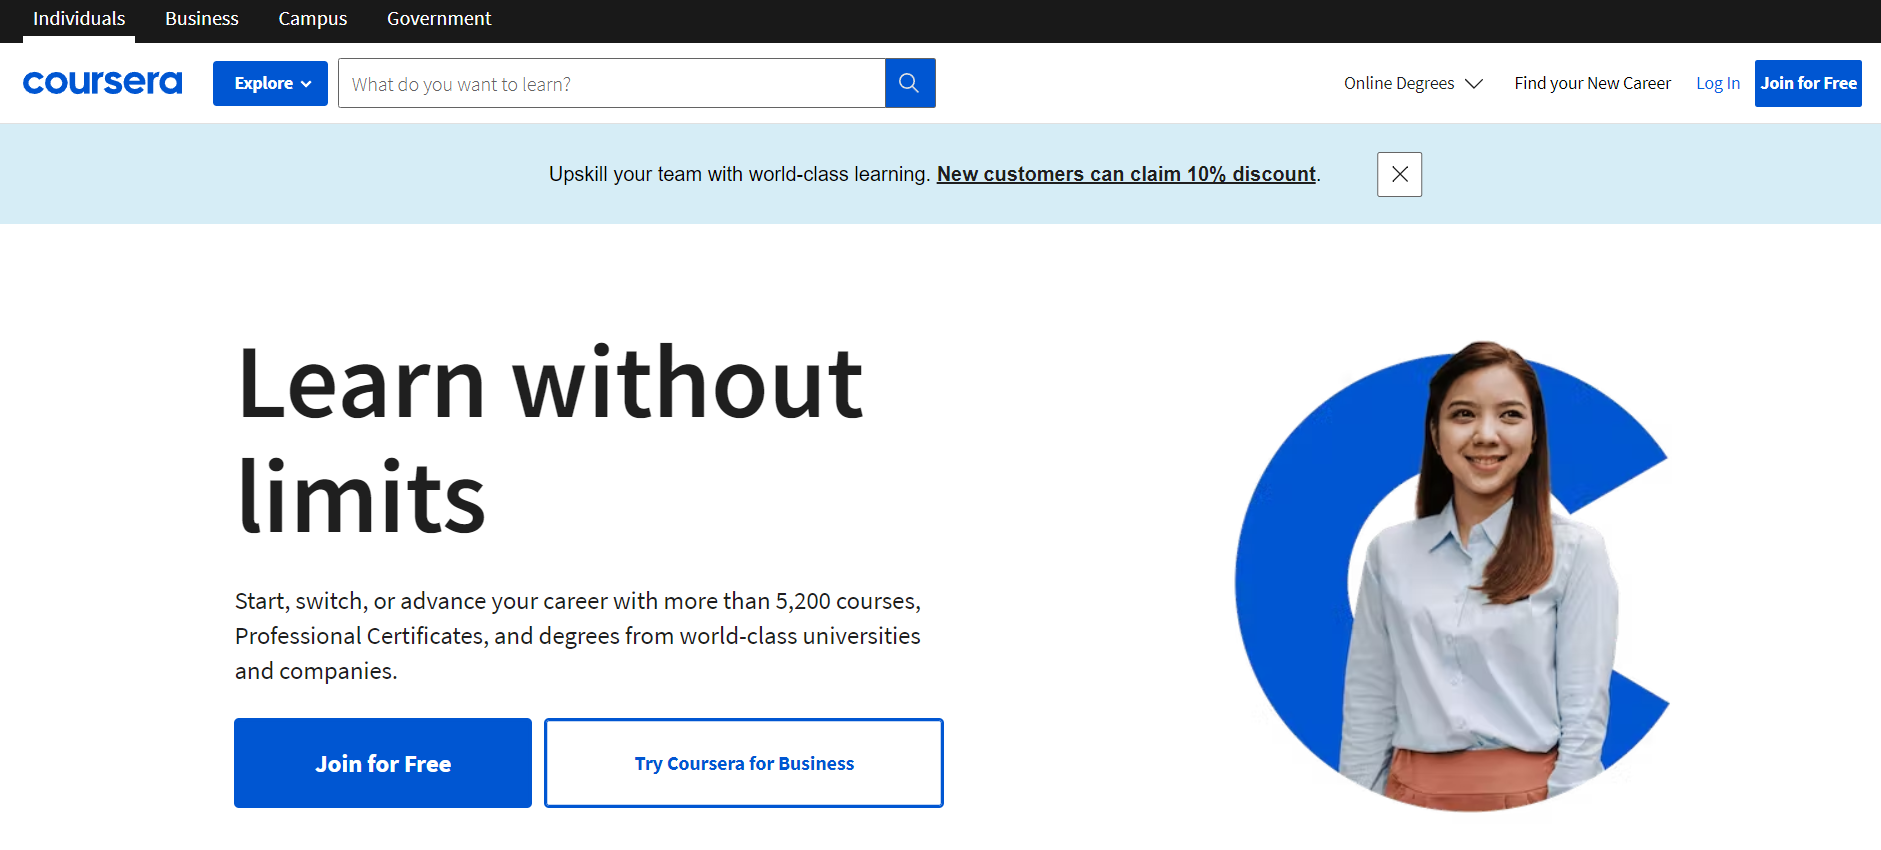Click the chevron beside Online Degrees
This screenshot has height=850, width=1881.
[1474, 83]
